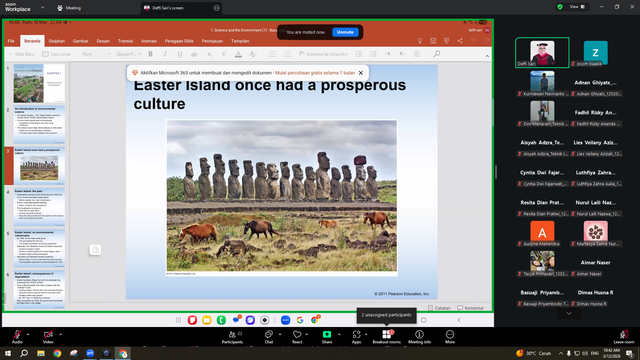Open the react options arrow next to React
Screen dimensions: 640x360
tap(307, 334)
